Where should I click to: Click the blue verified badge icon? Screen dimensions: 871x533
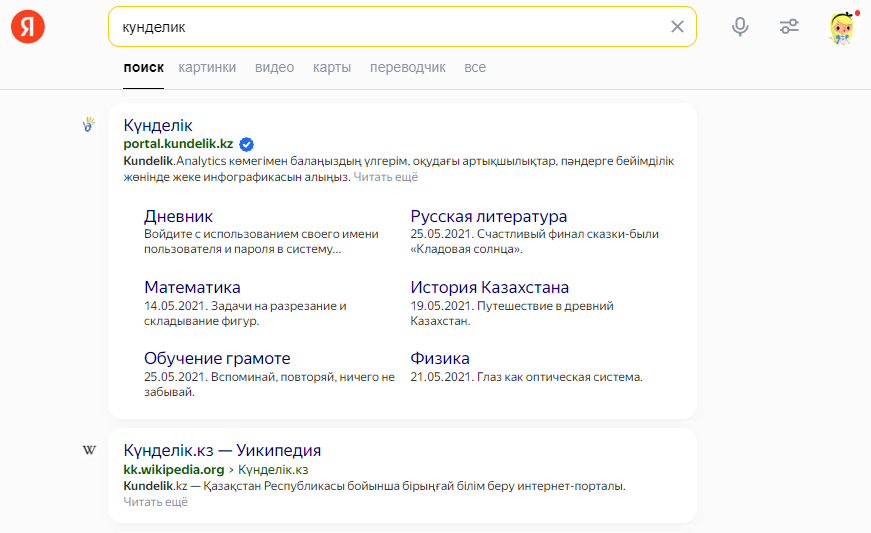coord(246,144)
